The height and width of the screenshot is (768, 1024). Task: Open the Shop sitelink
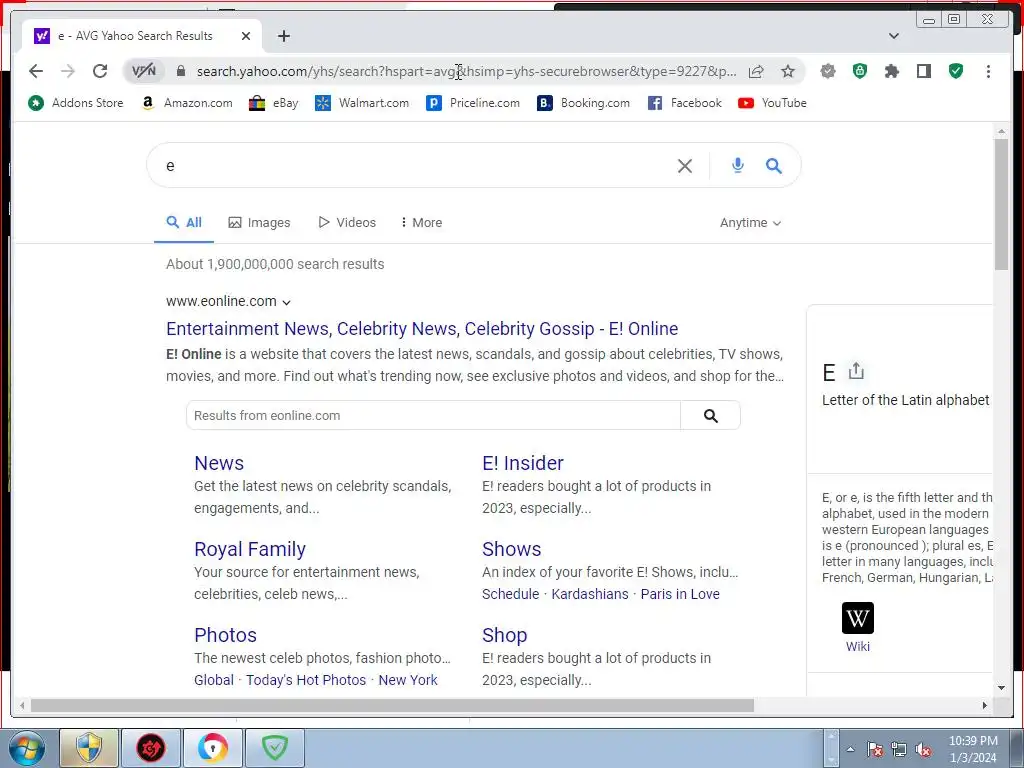pos(504,635)
